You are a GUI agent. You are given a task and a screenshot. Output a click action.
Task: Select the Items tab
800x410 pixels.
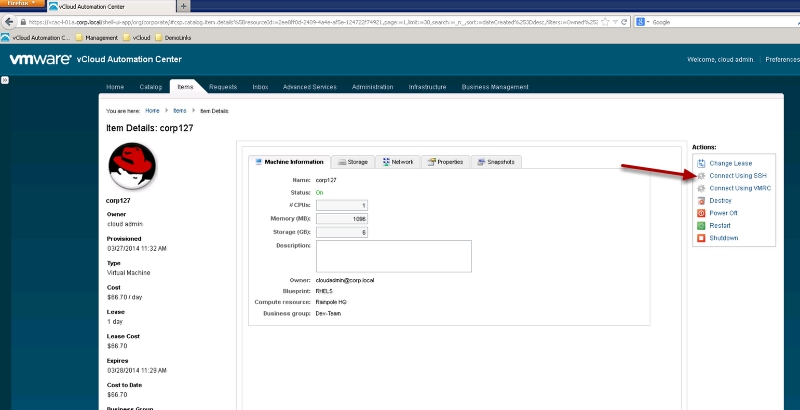[185, 87]
